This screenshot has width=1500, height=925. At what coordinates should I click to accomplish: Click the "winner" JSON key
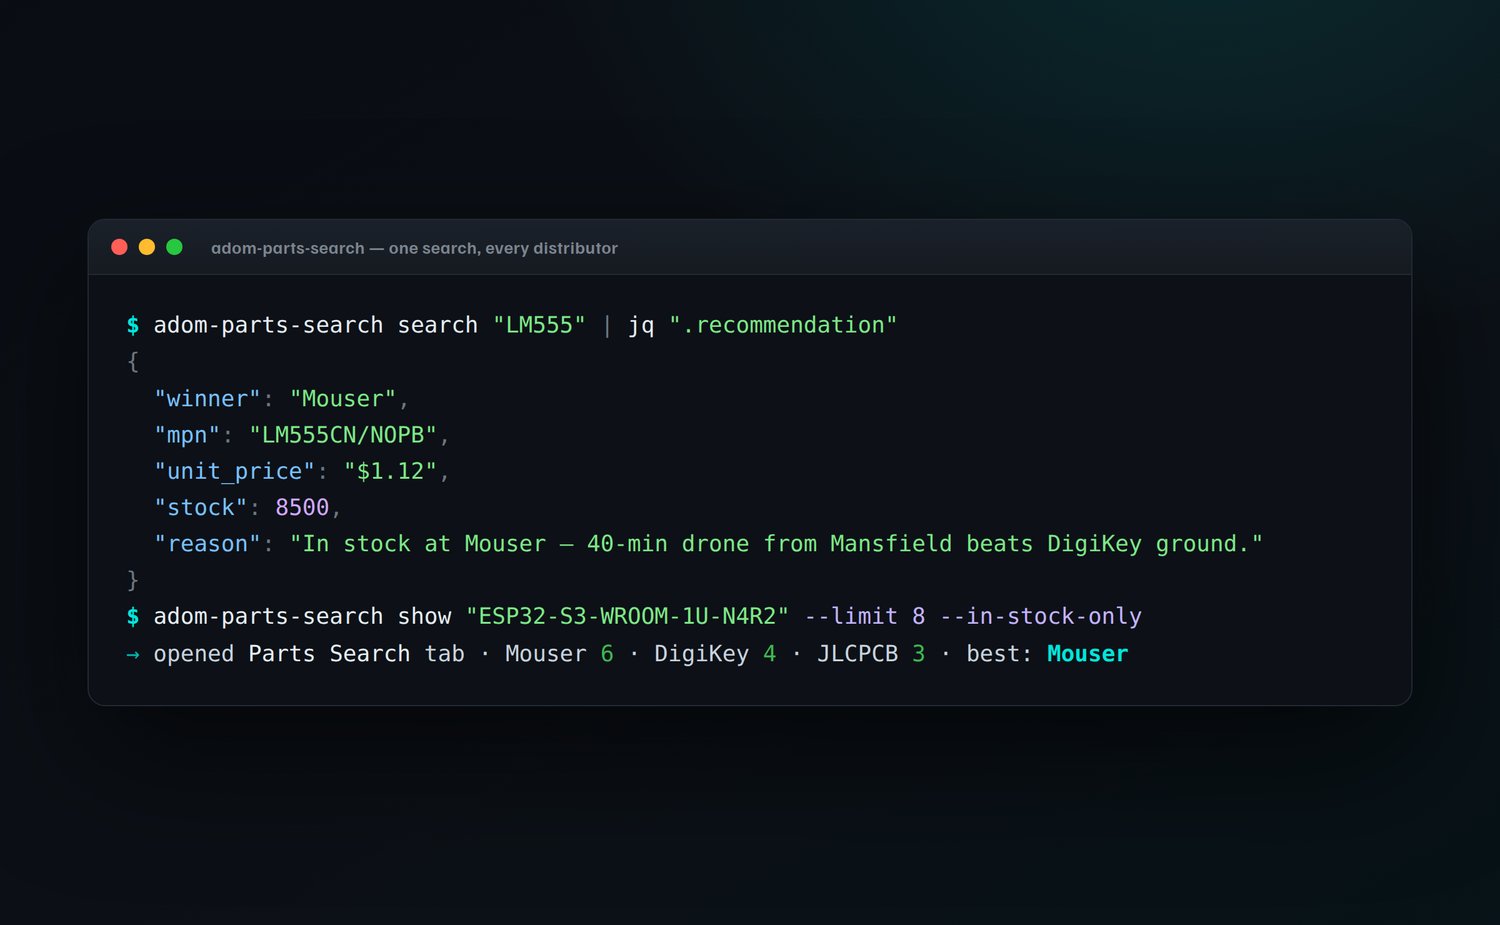coord(207,399)
